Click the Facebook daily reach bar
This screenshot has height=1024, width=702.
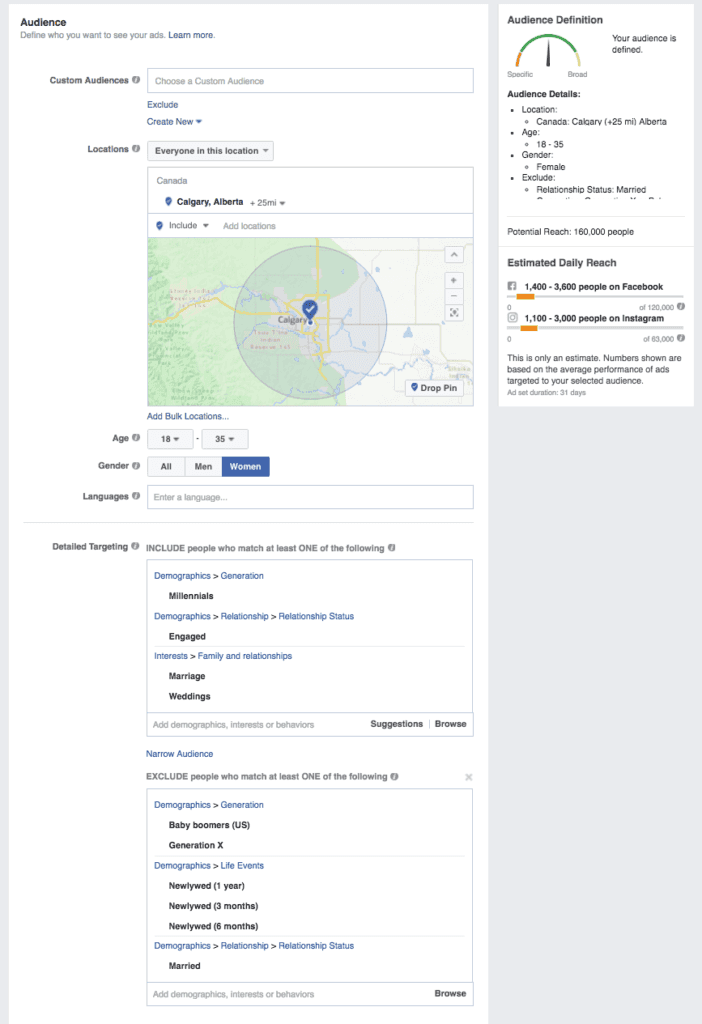(x=595, y=296)
